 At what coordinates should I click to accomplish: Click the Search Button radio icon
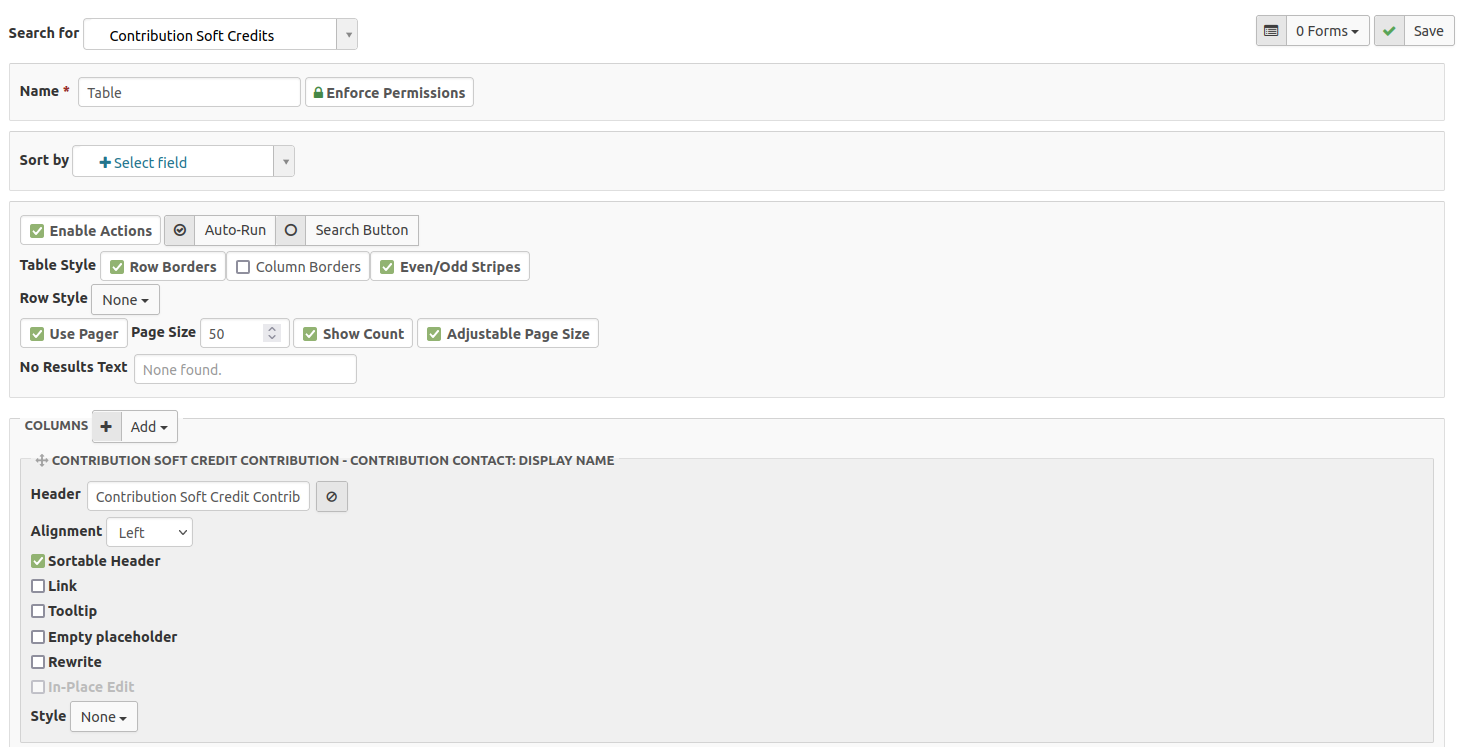coord(291,230)
